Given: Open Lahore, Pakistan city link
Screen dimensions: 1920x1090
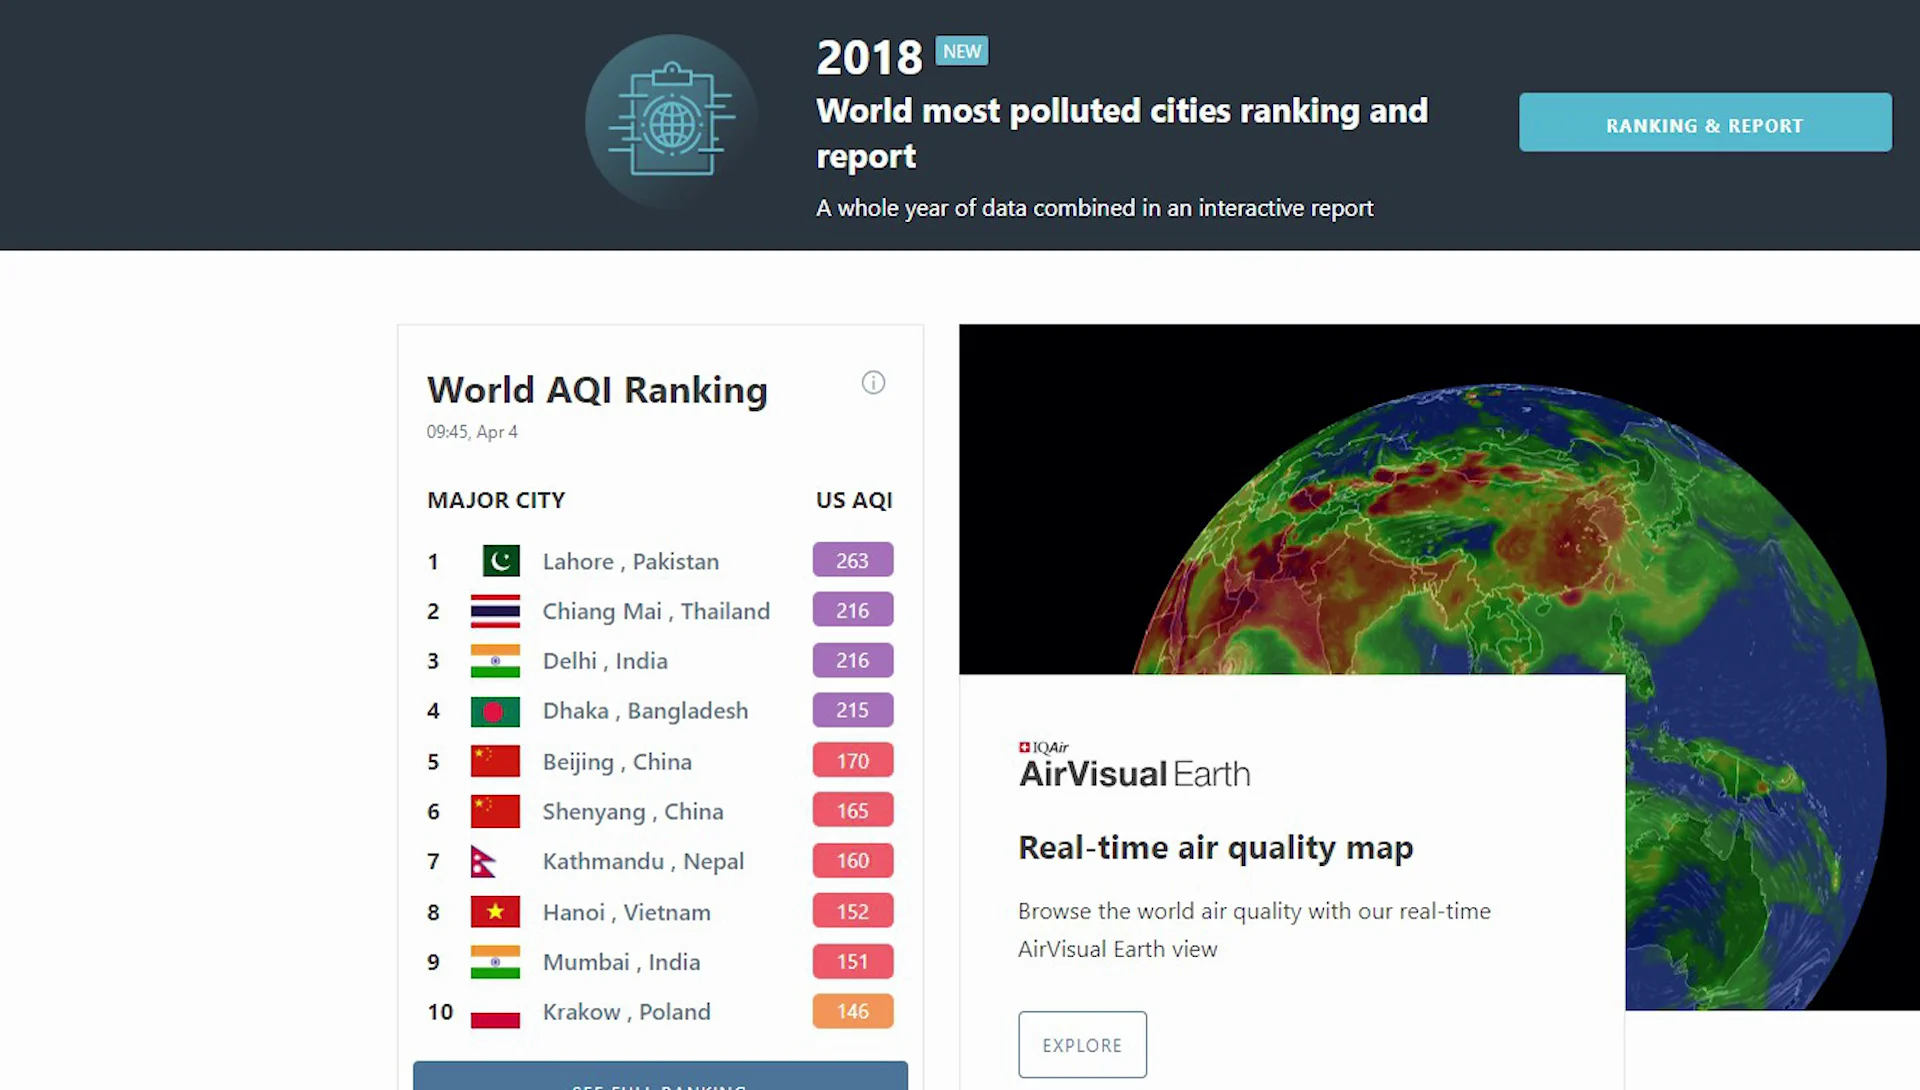Looking at the screenshot, I should click(x=630, y=562).
